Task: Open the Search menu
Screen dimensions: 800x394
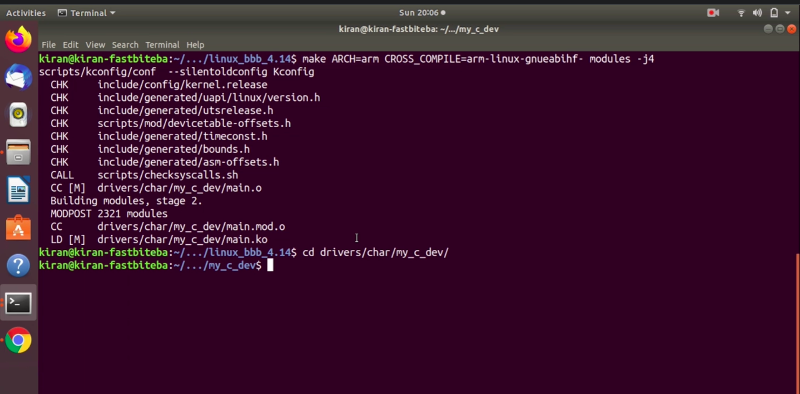Action: pos(125,44)
